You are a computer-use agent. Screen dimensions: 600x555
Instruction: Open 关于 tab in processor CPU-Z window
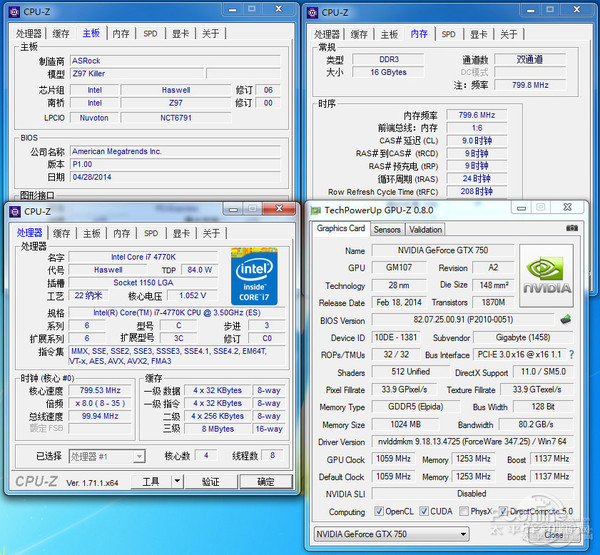coord(211,233)
